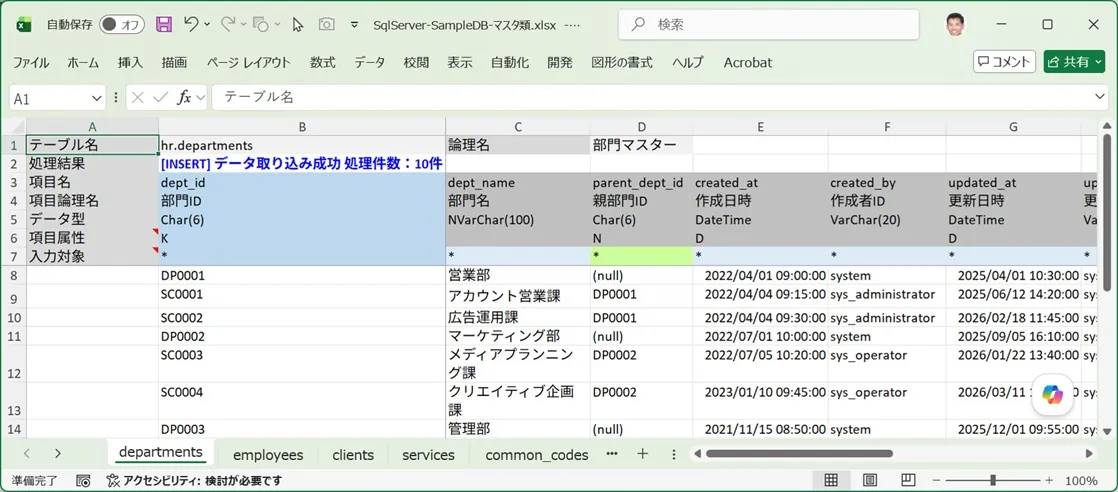Toggle the AutoSave switch
The image size is (1118, 492).
tap(122, 25)
